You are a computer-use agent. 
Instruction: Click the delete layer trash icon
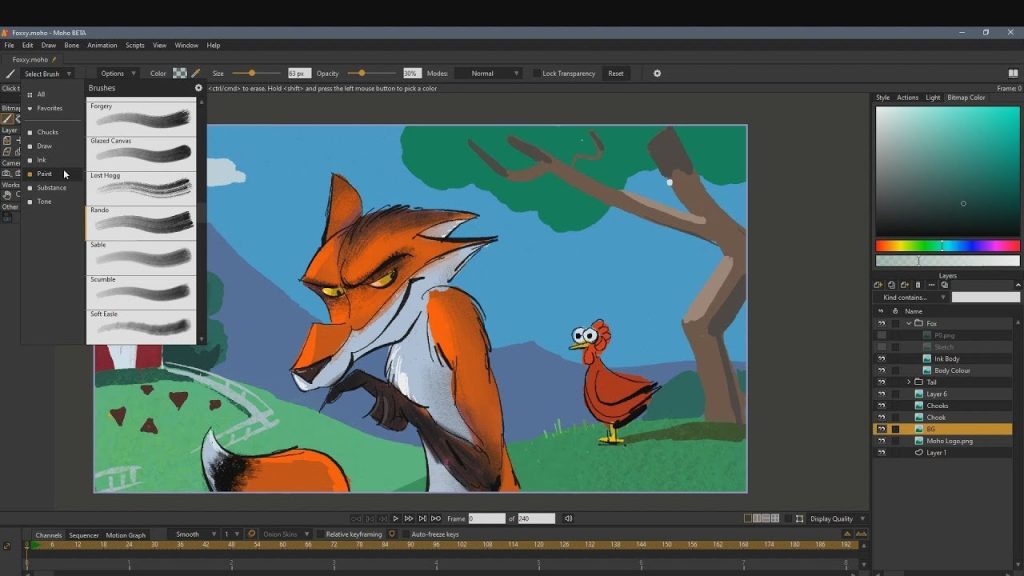tap(918, 285)
